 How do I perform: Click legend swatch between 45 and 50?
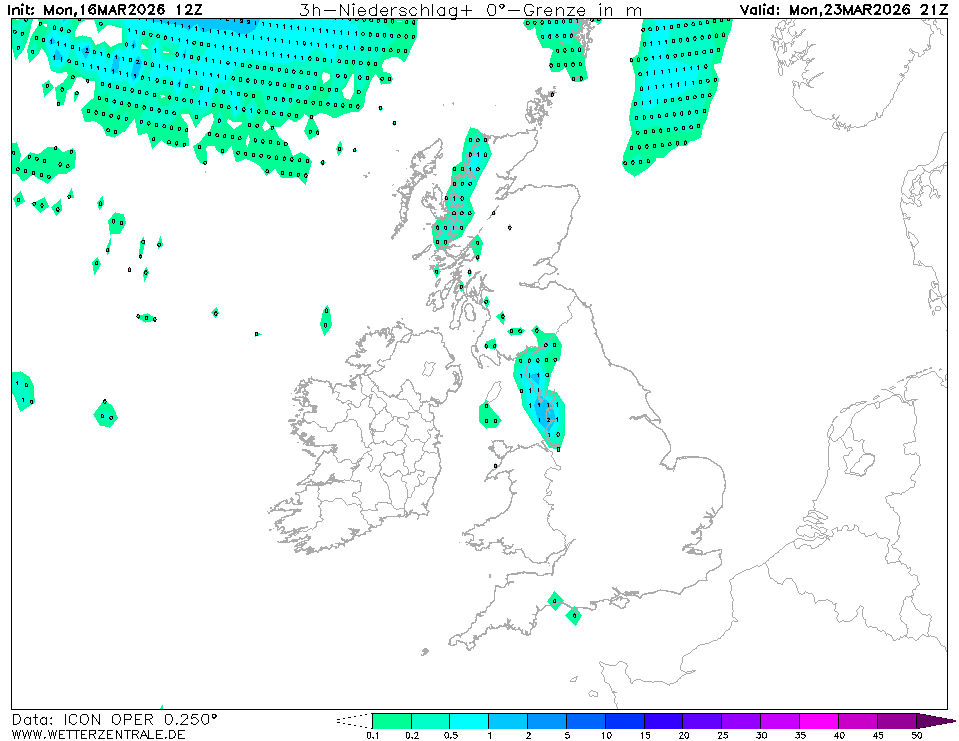[x=897, y=720]
